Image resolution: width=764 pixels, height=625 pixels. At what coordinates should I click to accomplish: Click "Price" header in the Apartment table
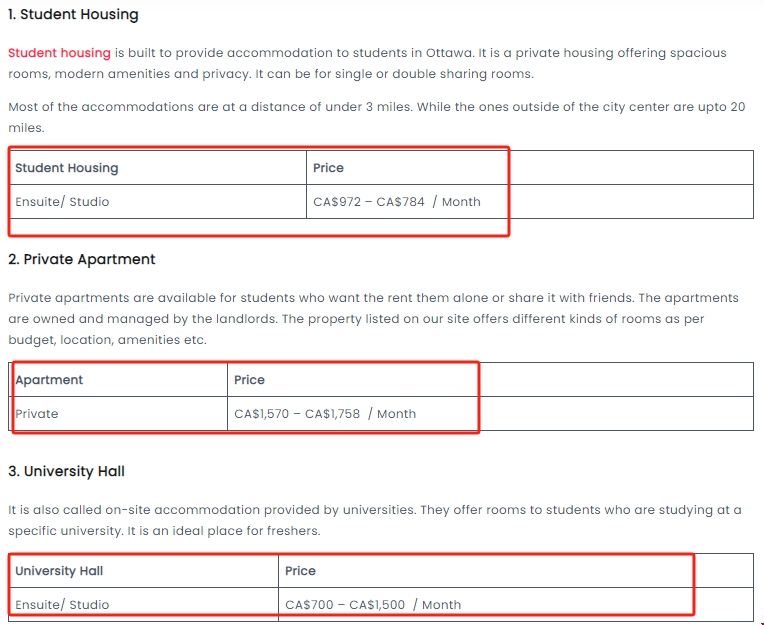coord(250,380)
